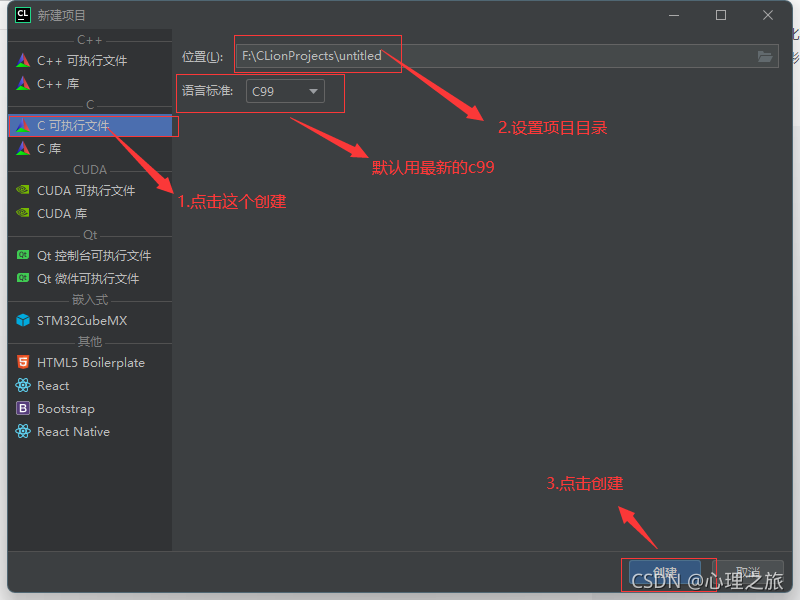This screenshot has height=600, width=800.
Task: Select the React Native project type
Action: coord(90,432)
